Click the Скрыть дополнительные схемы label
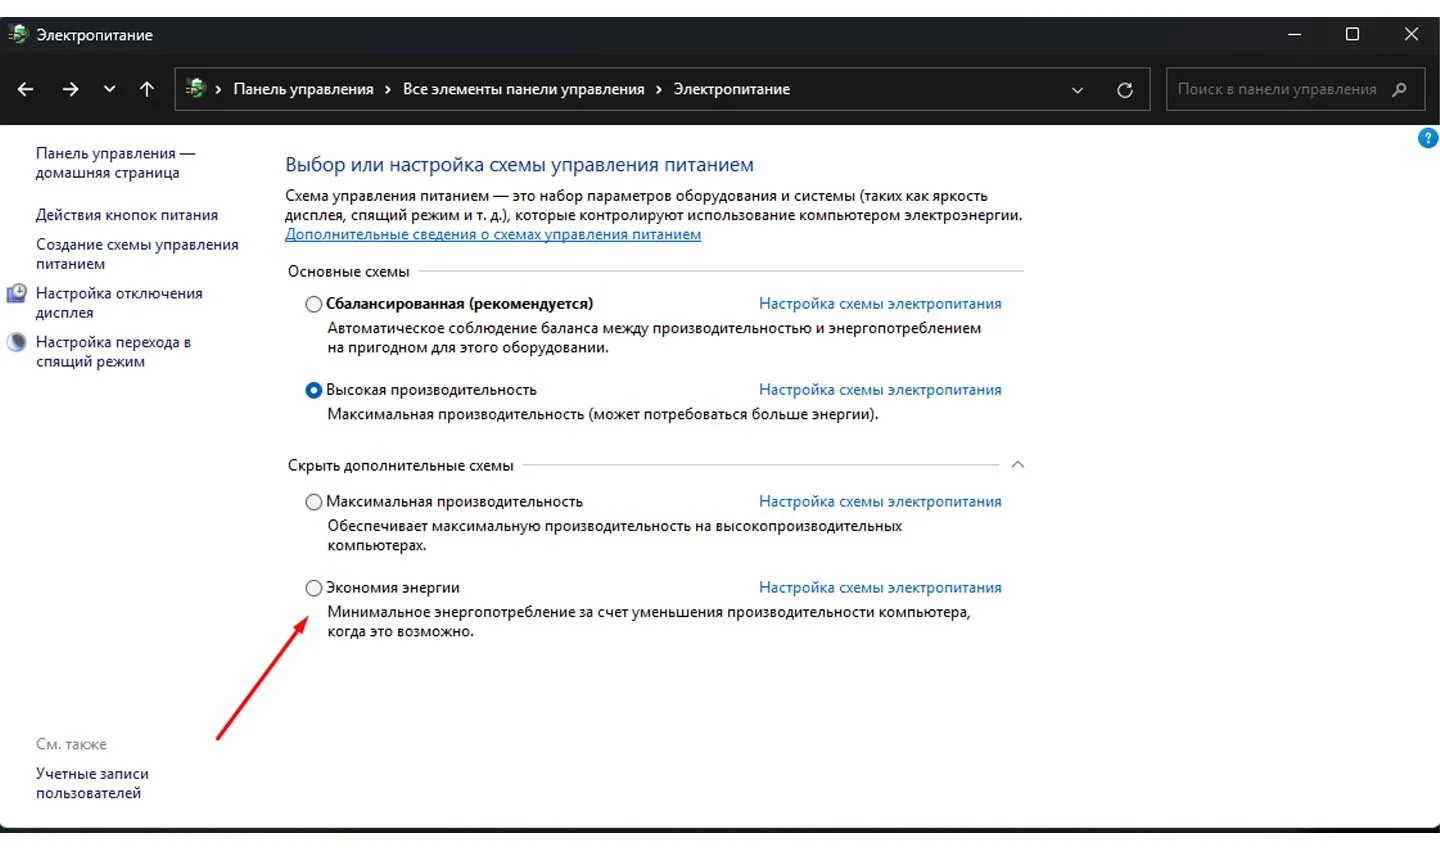Image resolution: width=1440 pixels, height=850 pixels. pos(401,466)
